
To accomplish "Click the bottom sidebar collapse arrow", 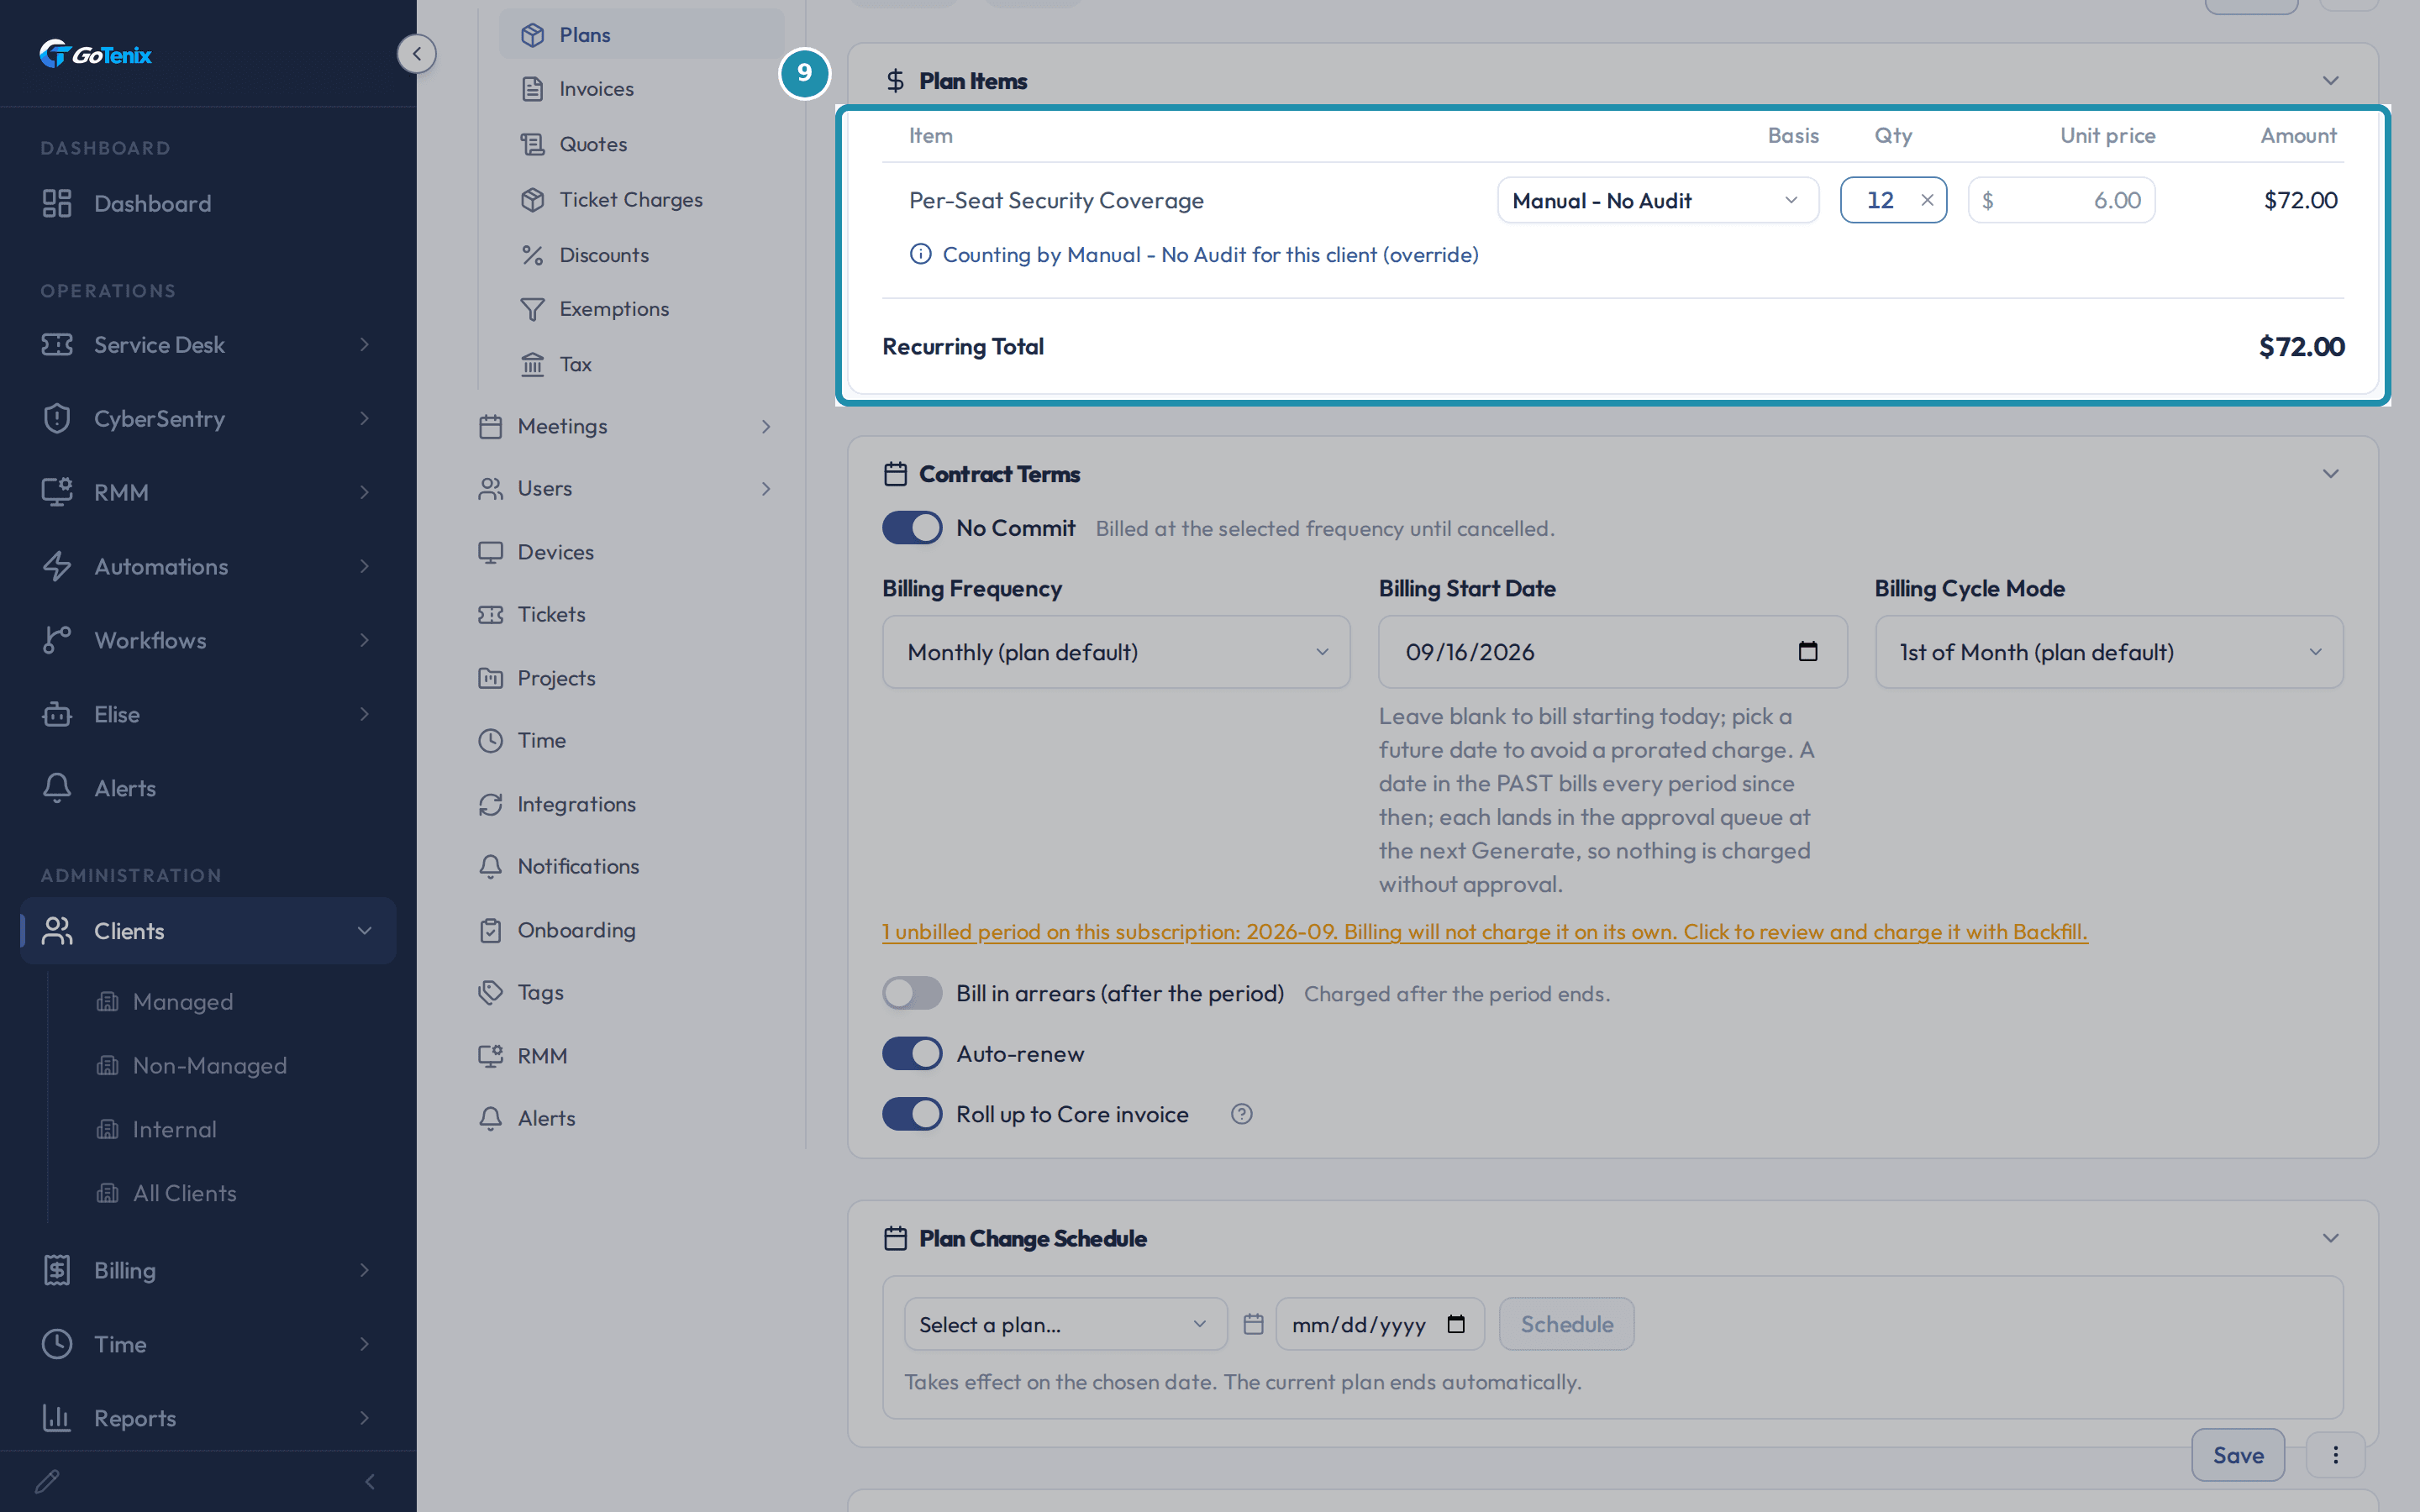I will (370, 1481).
